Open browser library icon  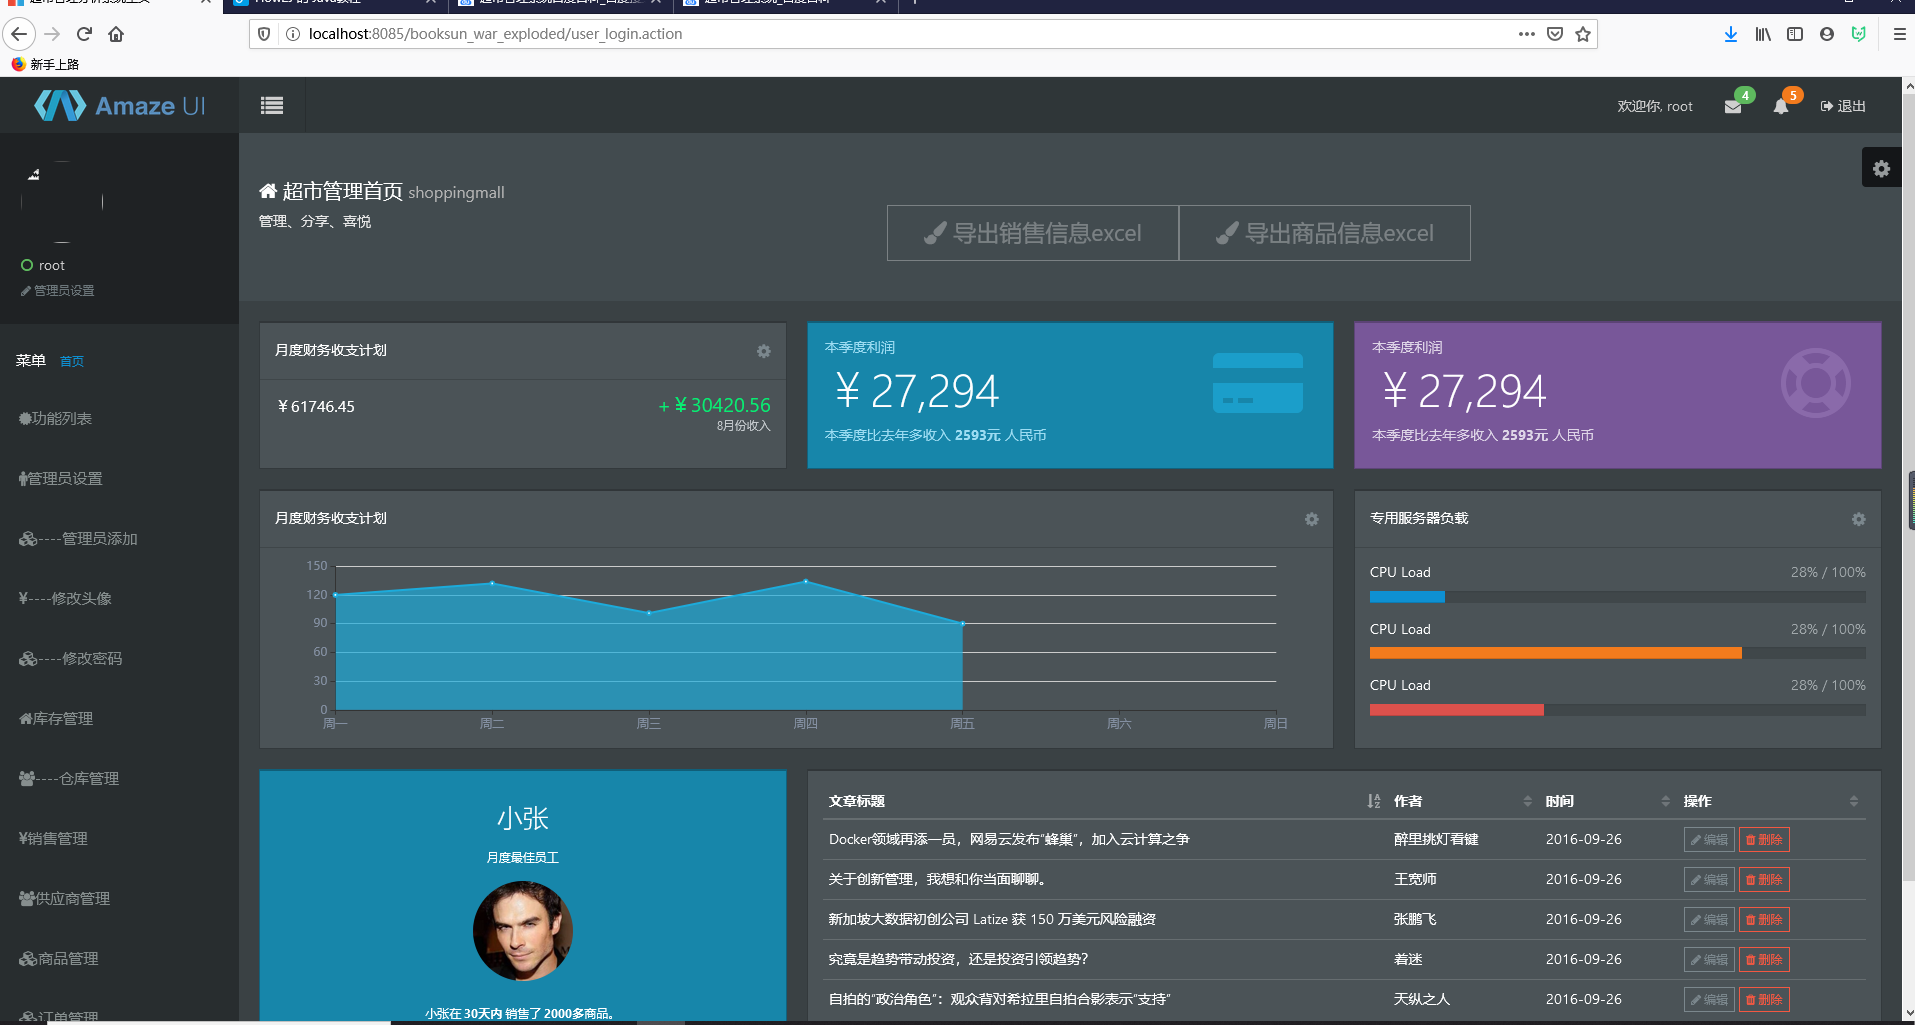coord(1763,34)
